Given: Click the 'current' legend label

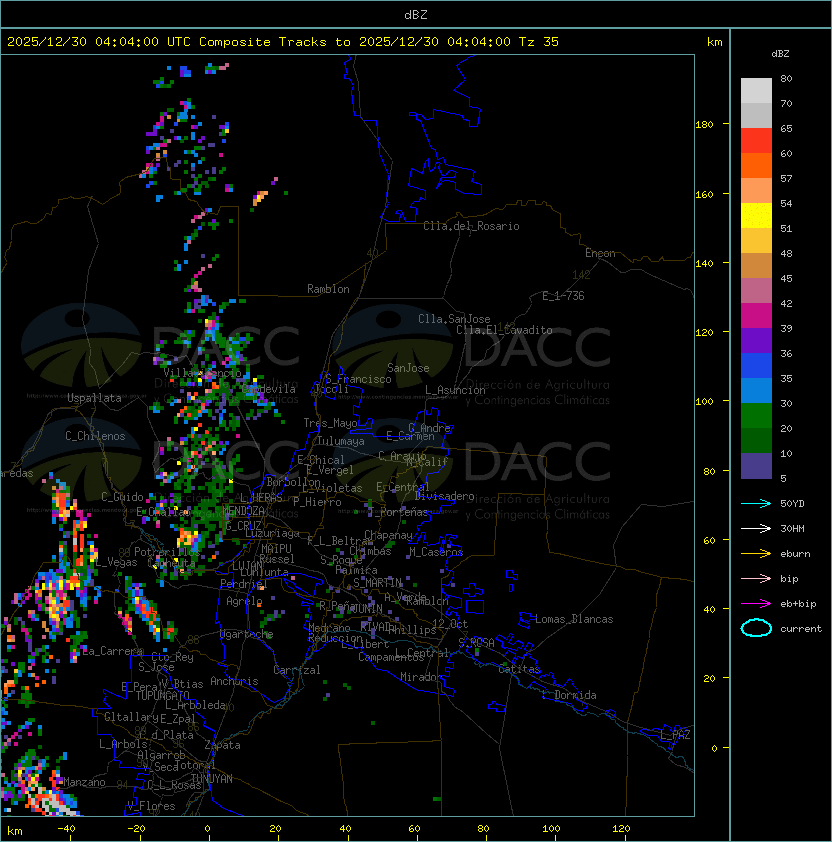Looking at the screenshot, I should click(801, 629).
